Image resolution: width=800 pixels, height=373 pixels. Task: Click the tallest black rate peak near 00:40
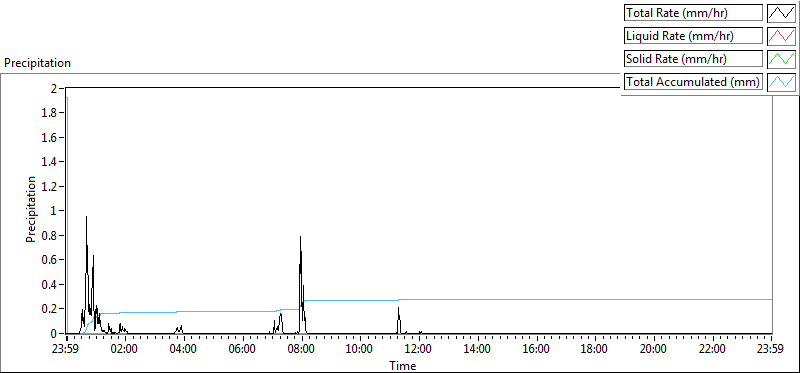point(86,218)
